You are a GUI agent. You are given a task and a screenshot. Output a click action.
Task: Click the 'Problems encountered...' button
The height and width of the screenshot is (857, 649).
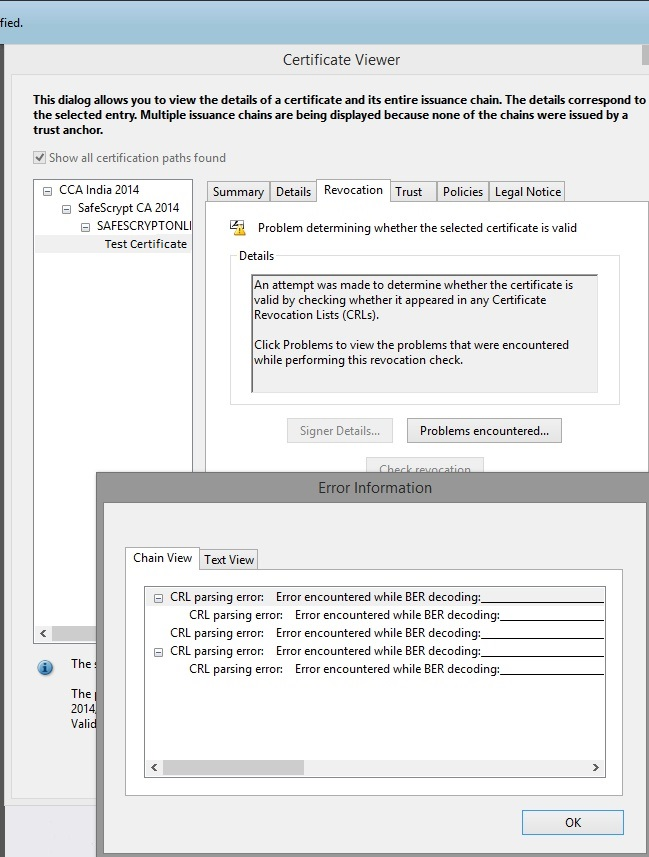(x=484, y=431)
